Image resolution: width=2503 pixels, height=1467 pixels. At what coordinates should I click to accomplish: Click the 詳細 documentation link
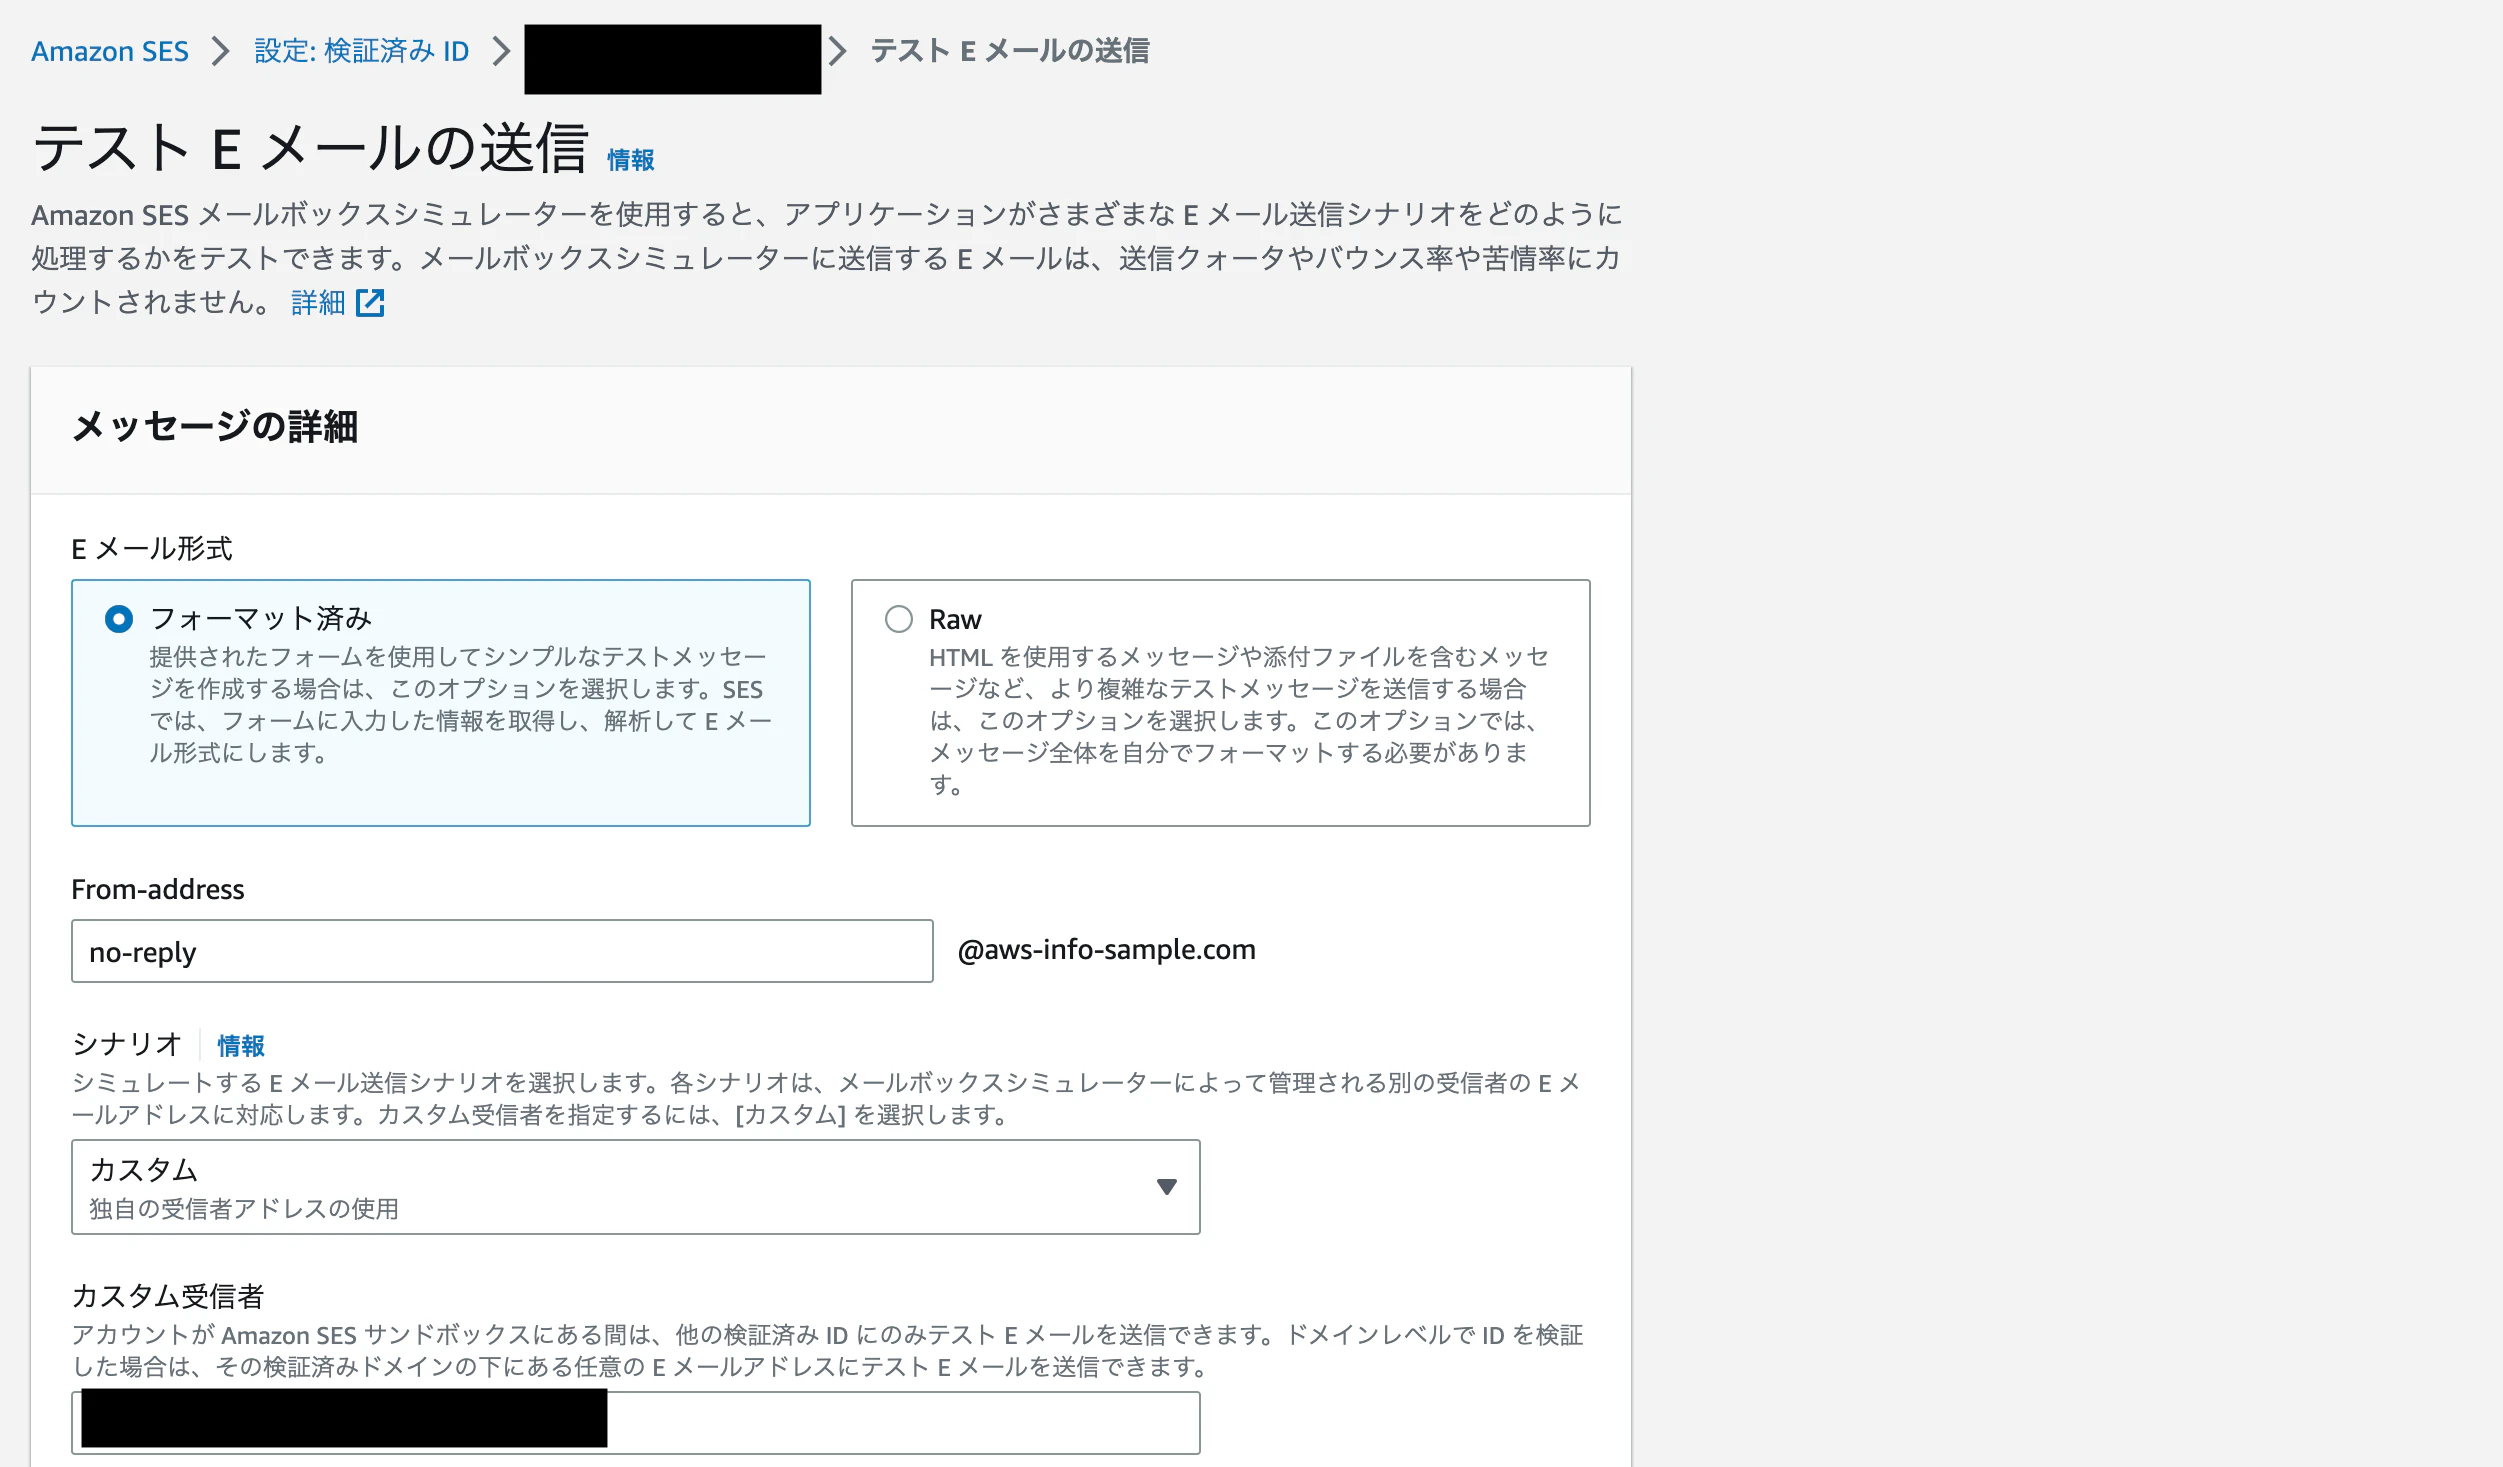click(x=320, y=301)
